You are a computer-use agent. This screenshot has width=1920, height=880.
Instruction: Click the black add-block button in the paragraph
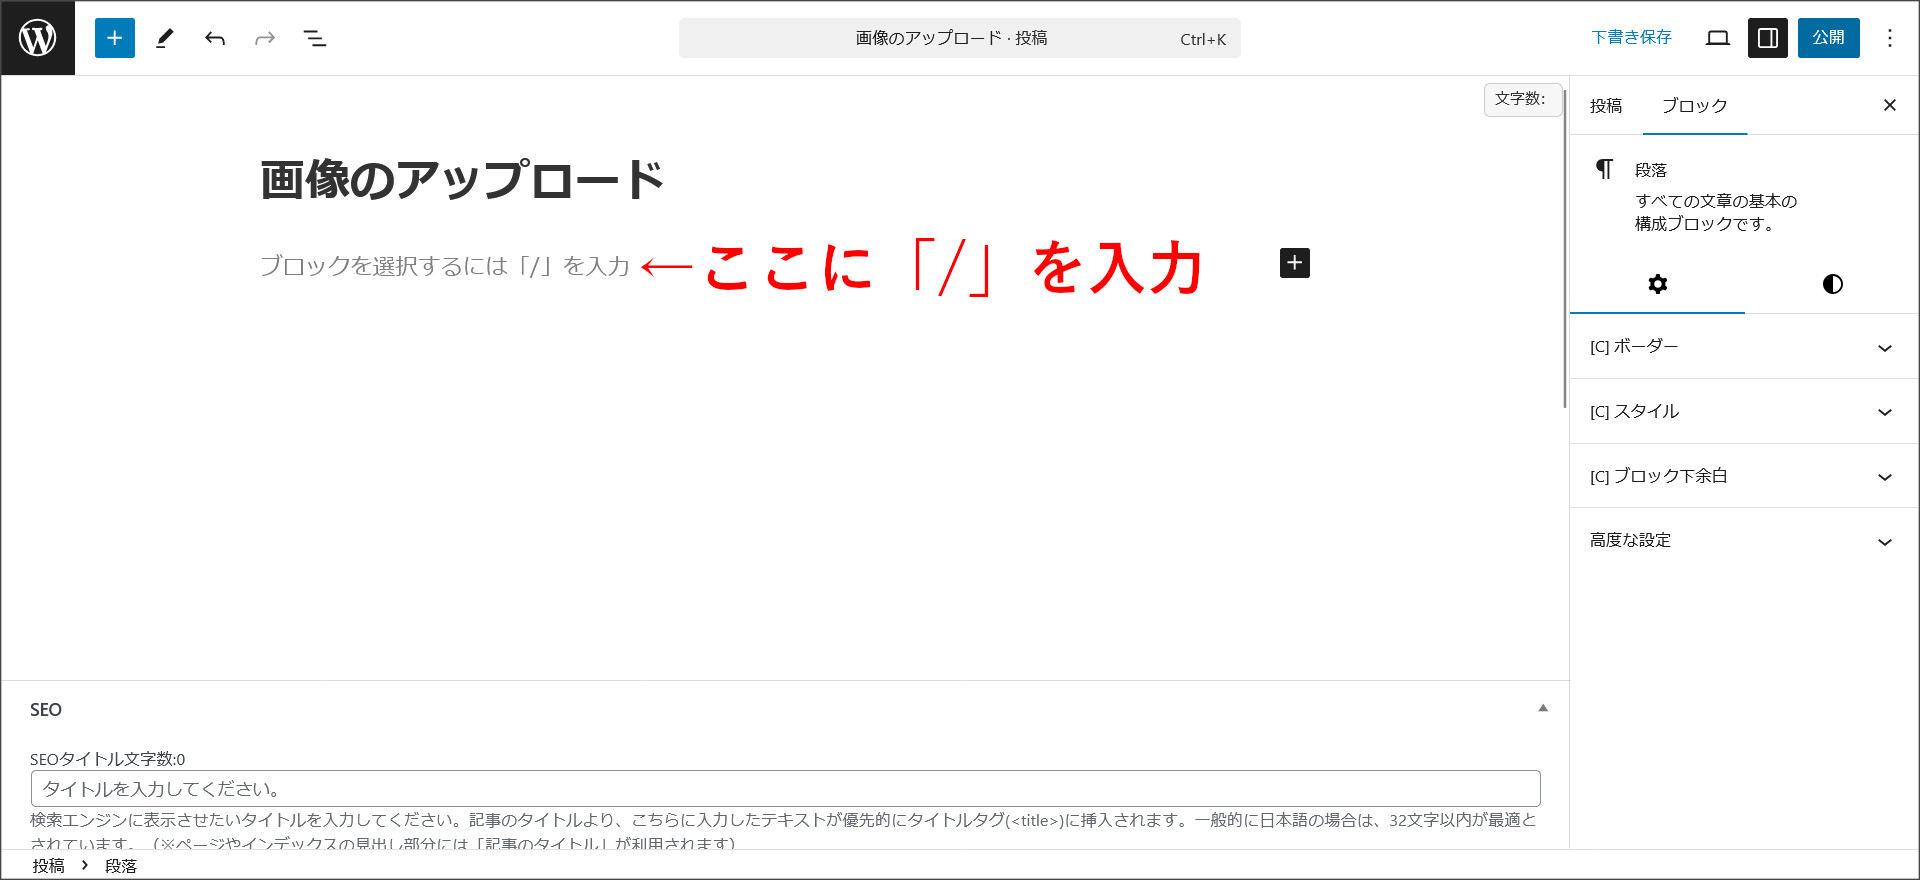click(1294, 263)
